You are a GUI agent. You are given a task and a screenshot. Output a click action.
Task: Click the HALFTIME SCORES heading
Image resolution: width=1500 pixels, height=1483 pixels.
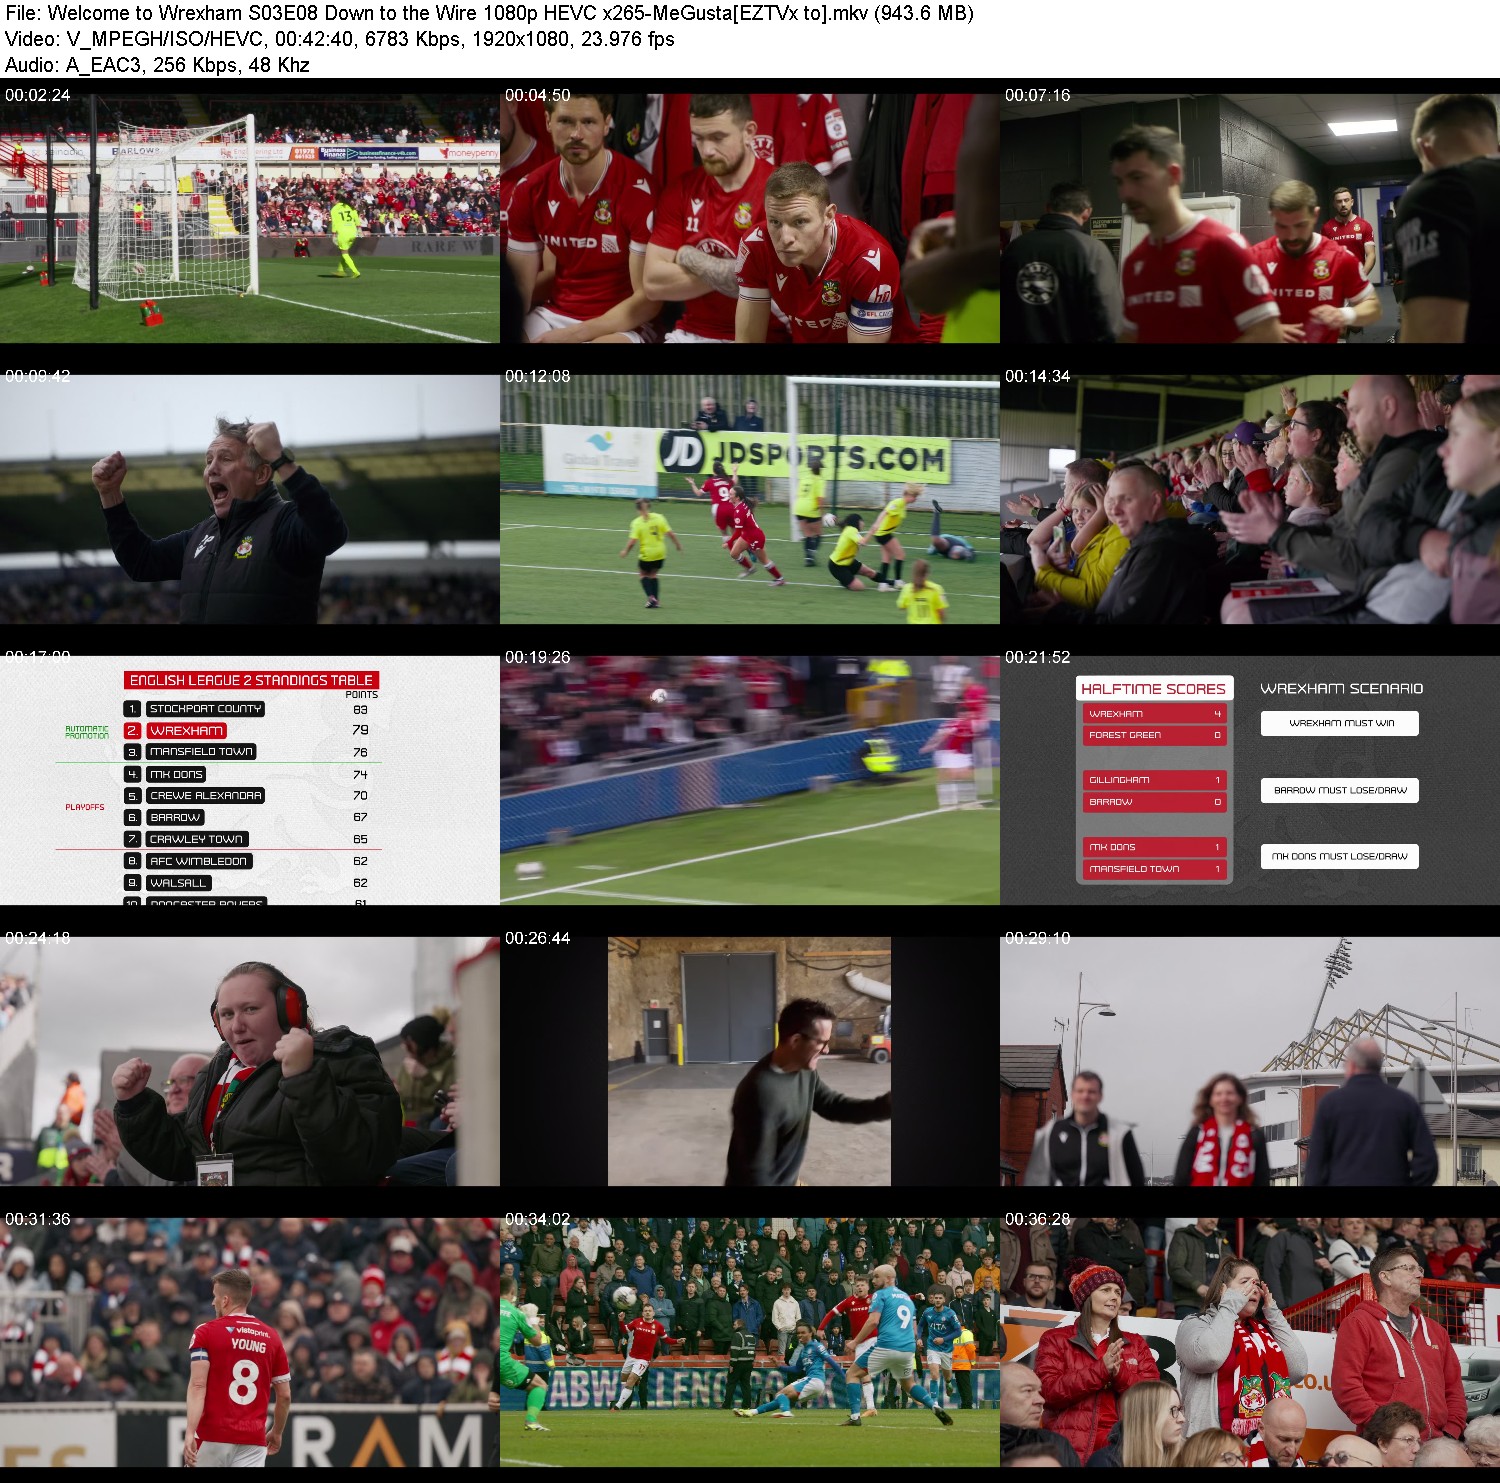coord(1154,689)
